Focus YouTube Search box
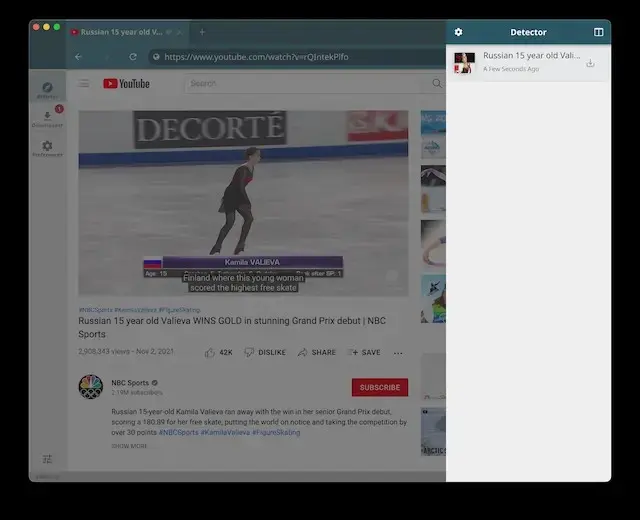This screenshot has width=640, height=520. tap(304, 83)
